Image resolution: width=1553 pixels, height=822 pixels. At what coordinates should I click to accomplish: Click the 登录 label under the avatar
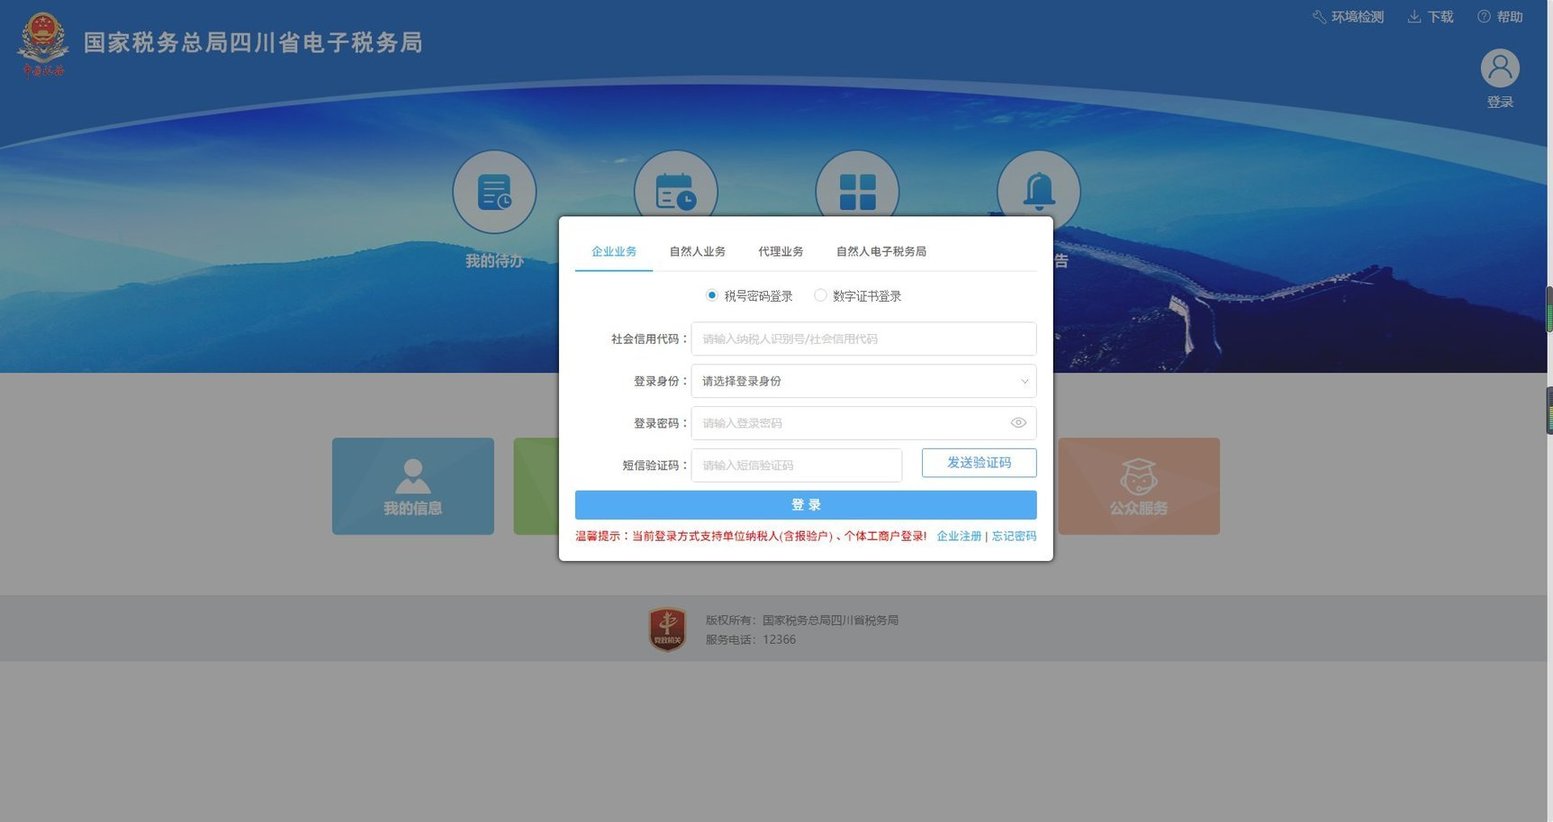1500,102
